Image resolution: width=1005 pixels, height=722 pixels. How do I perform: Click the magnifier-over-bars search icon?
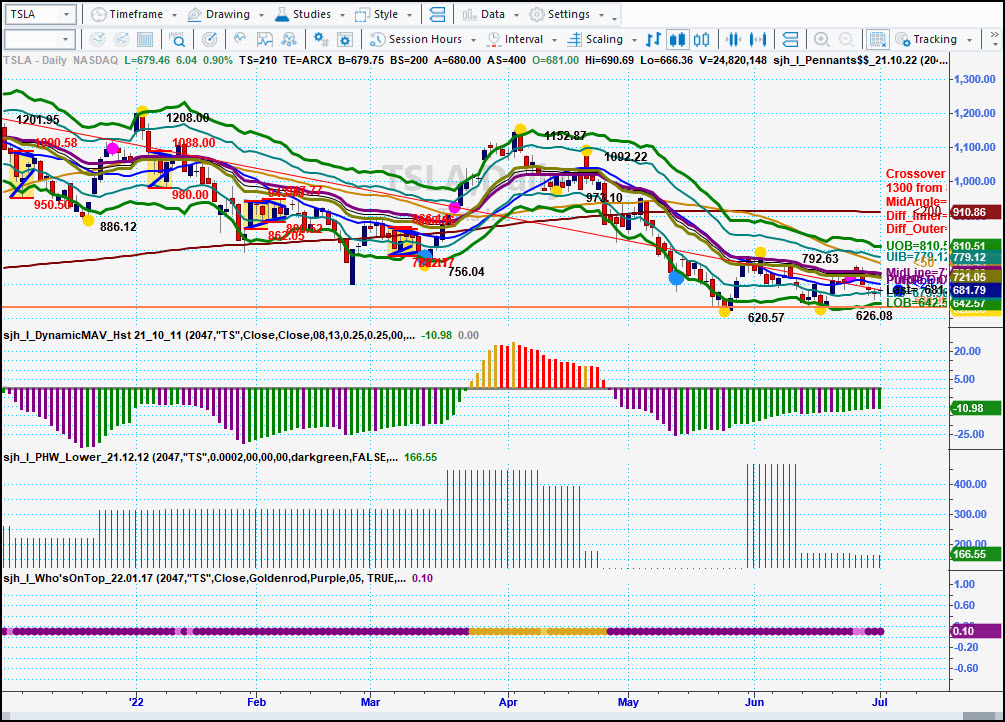coord(177,40)
